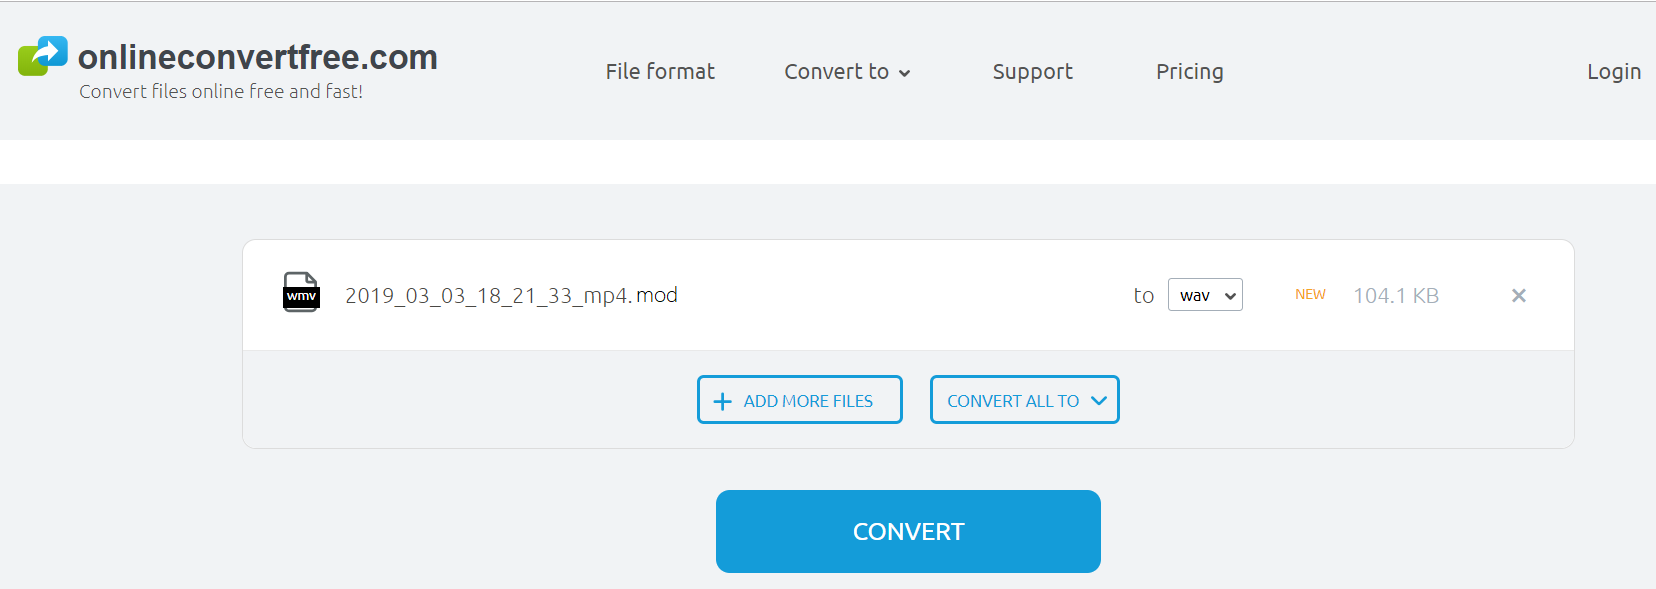The height and width of the screenshot is (589, 1656).
Task: Click the onlineconvertfree.com site title
Action: point(258,57)
